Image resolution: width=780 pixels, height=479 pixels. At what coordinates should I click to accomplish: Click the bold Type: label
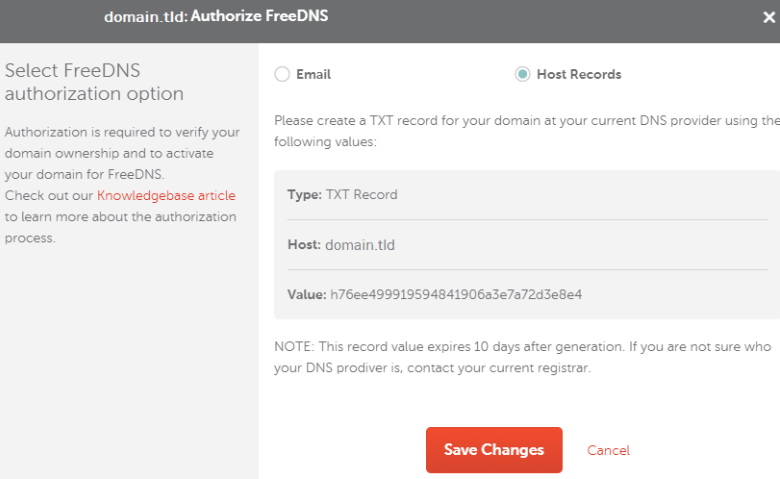click(x=304, y=194)
